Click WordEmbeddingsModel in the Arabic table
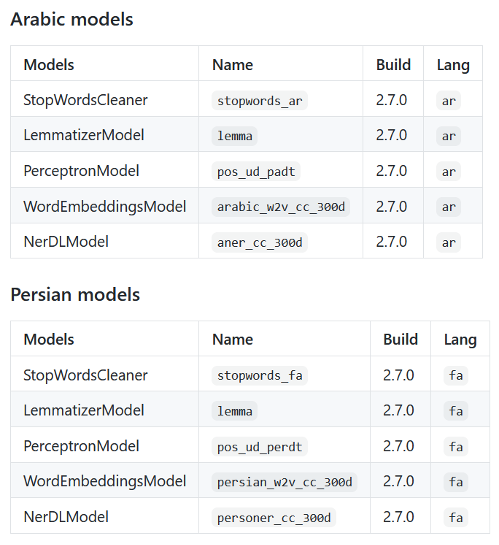This screenshot has width=499, height=545. [105, 206]
